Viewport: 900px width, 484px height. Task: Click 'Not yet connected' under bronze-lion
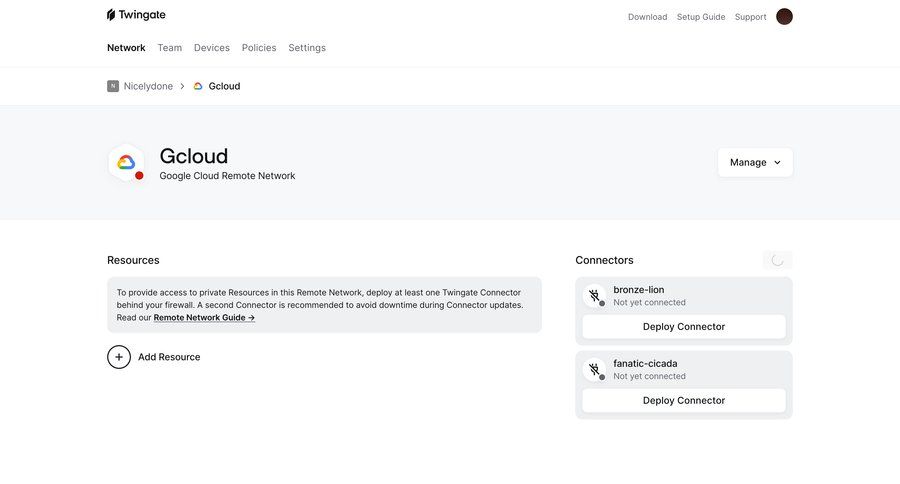649,303
